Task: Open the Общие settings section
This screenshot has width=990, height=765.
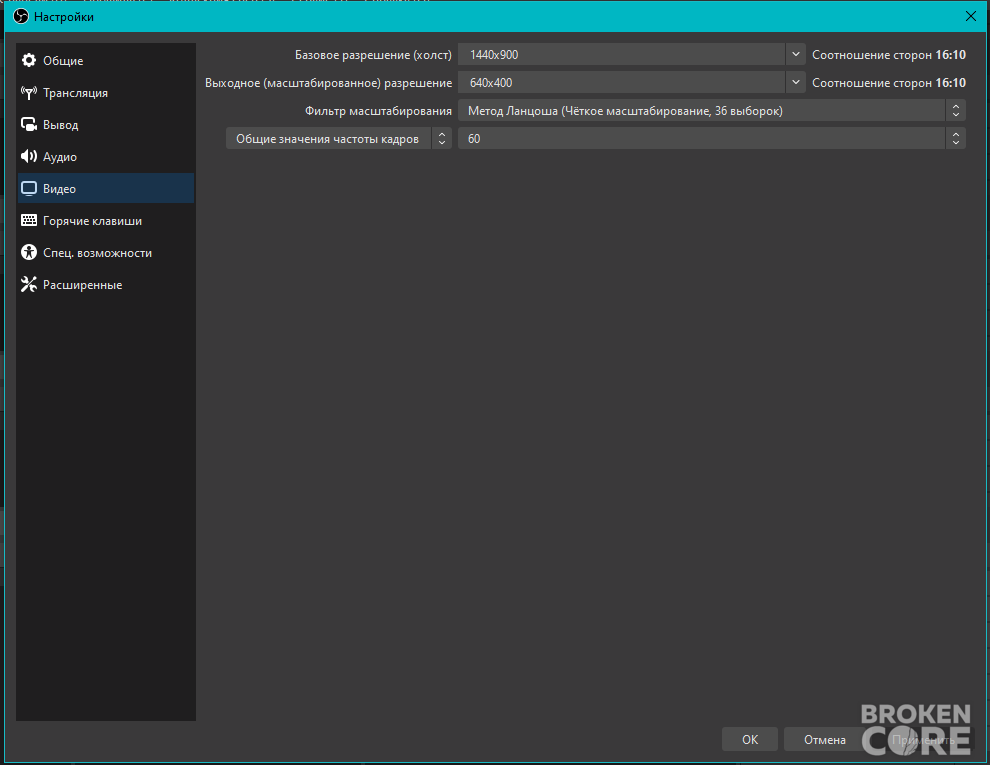Action: (106, 61)
